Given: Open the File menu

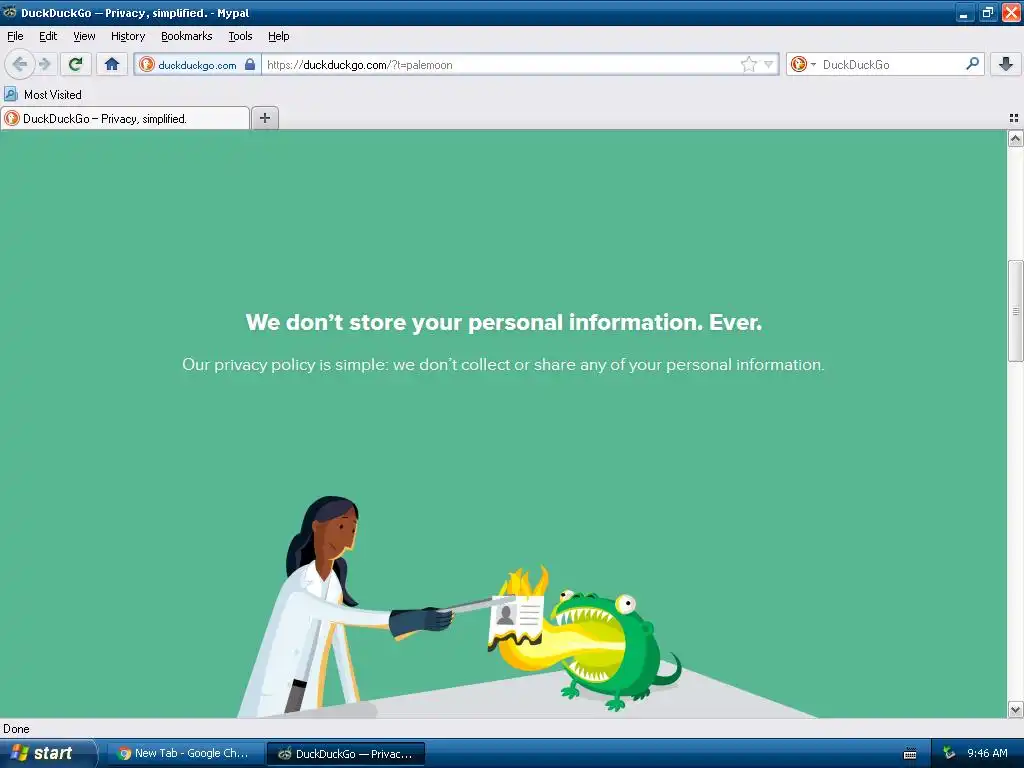Looking at the screenshot, I should tap(15, 36).
